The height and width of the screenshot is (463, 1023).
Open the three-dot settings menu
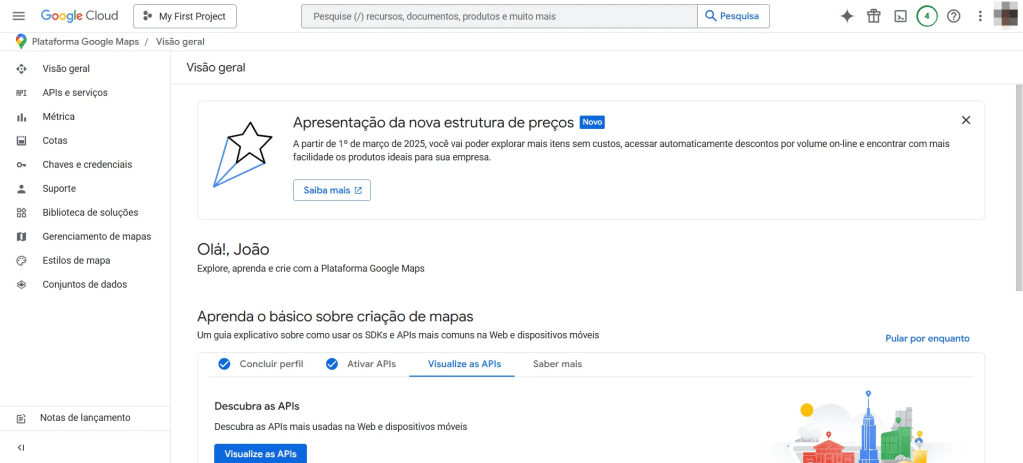[x=980, y=16]
